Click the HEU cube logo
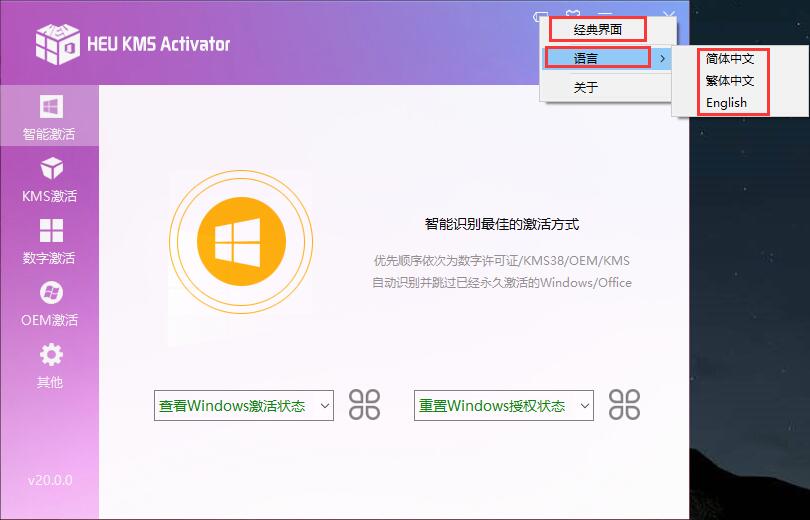This screenshot has width=810, height=520. coord(57,43)
